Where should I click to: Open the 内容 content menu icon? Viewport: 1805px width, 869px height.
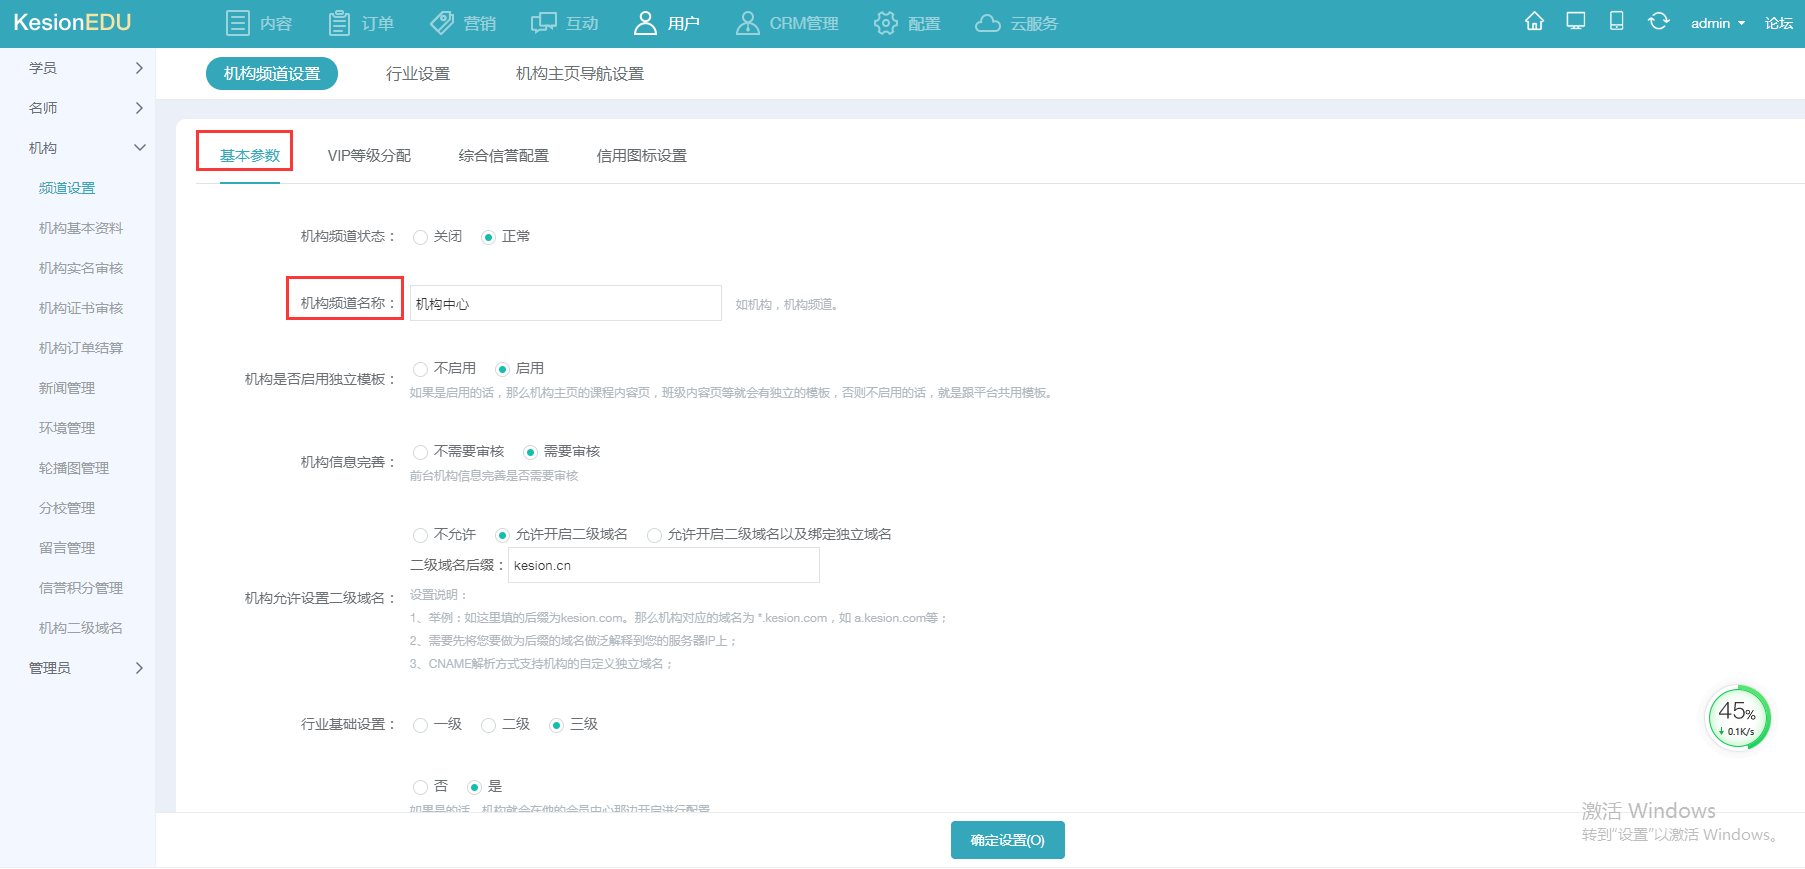pos(237,23)
